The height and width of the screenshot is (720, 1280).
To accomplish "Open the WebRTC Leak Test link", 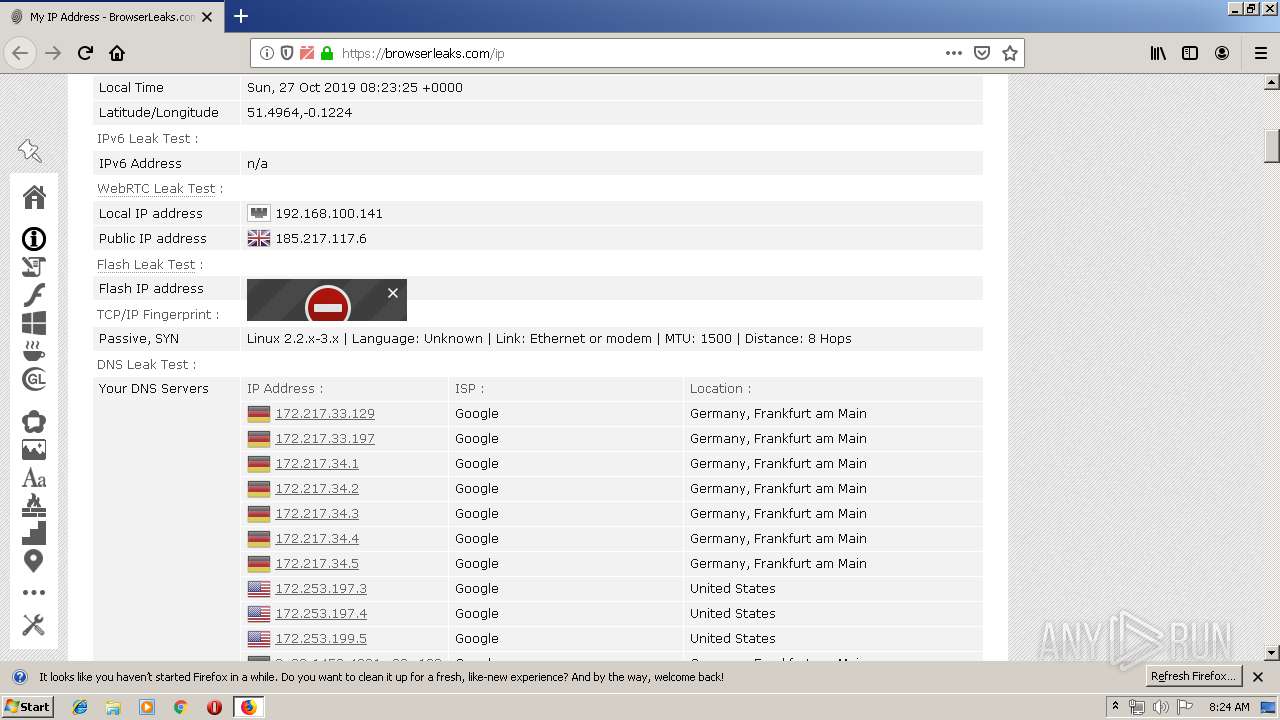I will [156, 188].
